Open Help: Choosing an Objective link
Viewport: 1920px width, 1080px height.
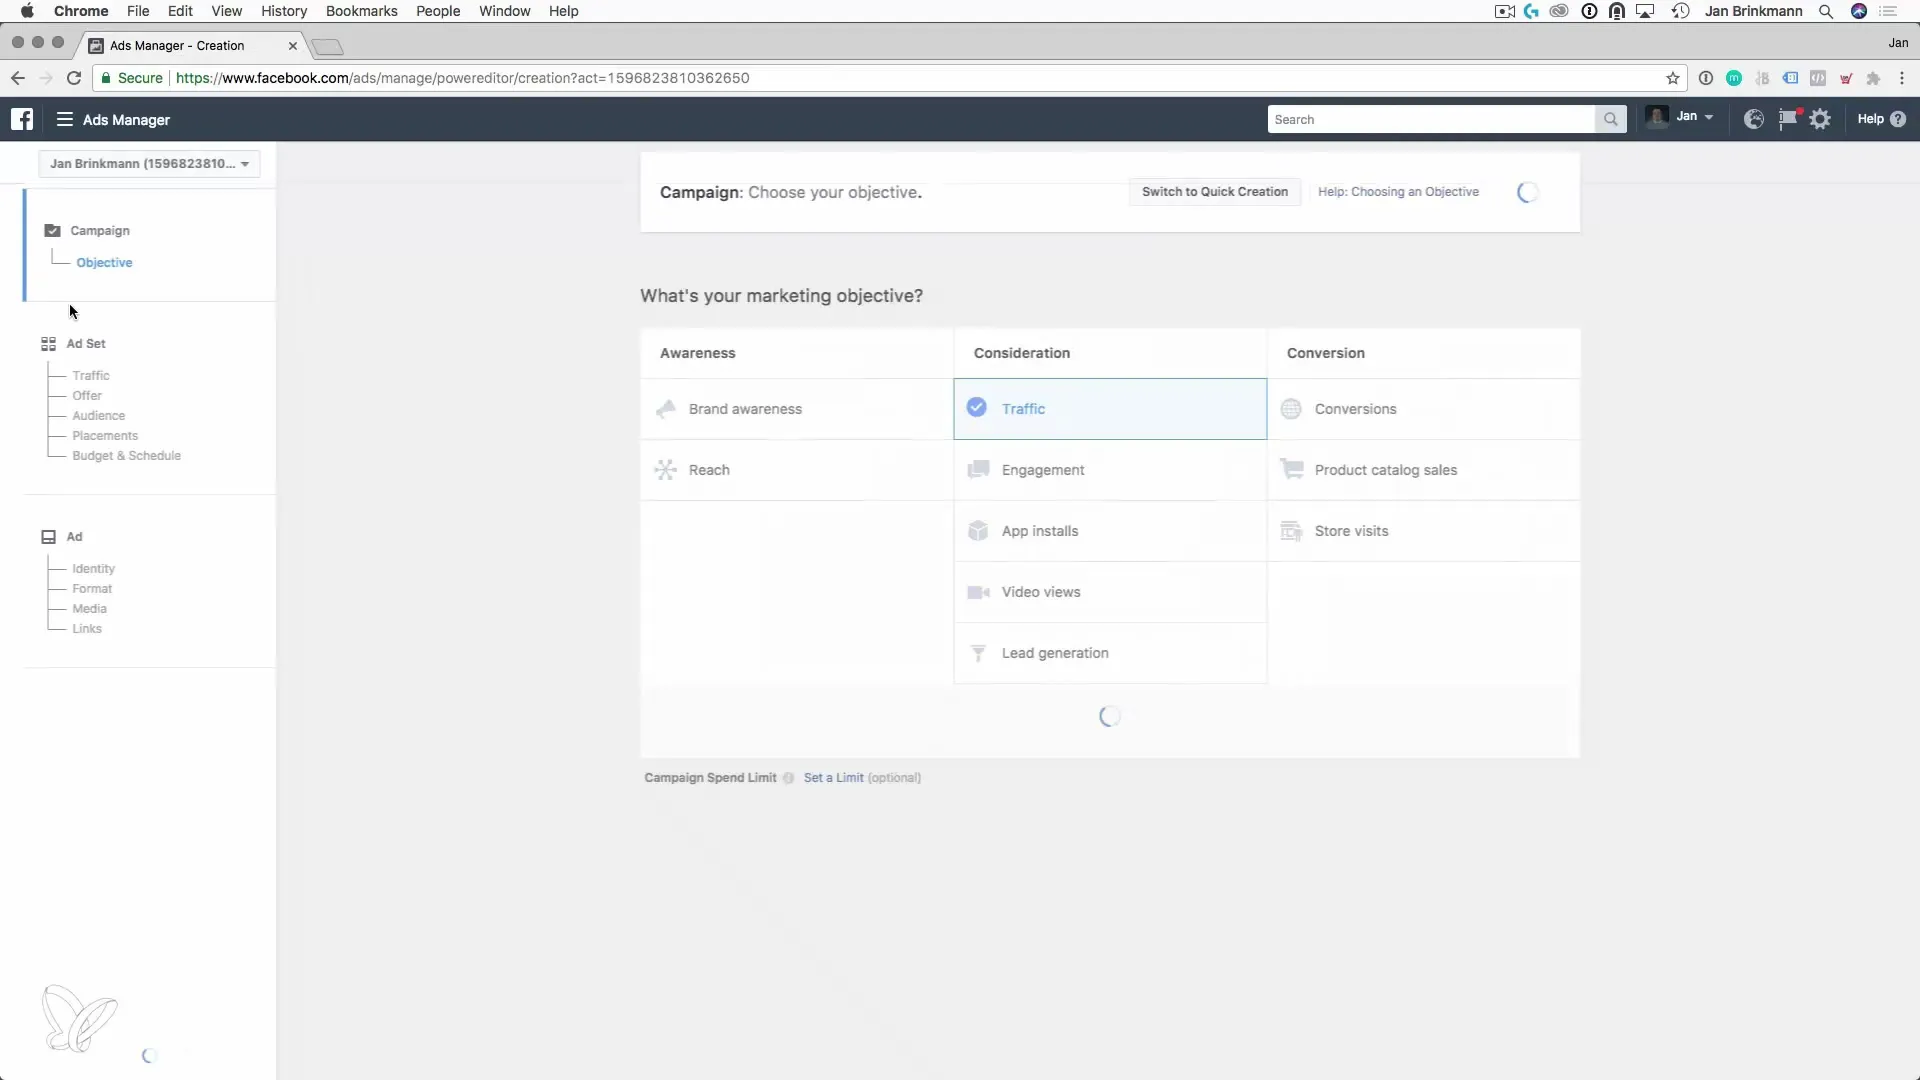[1398, 192]
